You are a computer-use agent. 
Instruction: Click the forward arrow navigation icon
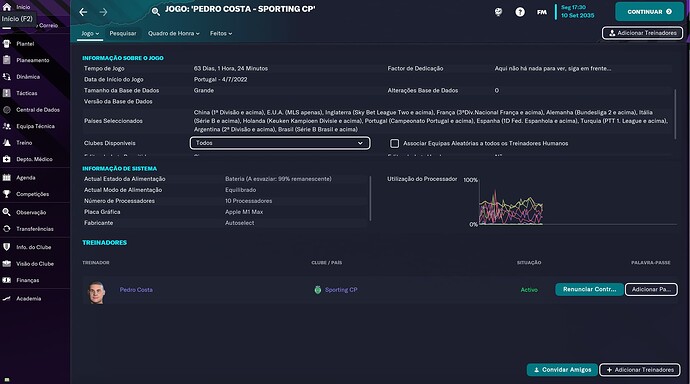pos(103,12)
